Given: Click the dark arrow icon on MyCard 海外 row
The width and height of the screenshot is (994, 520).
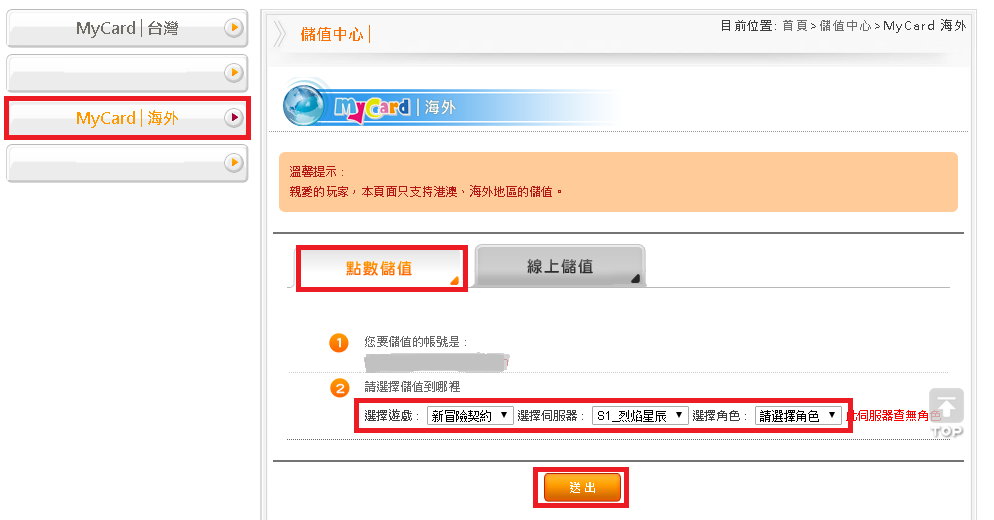Looking at the screenshot, I should 234,118.
